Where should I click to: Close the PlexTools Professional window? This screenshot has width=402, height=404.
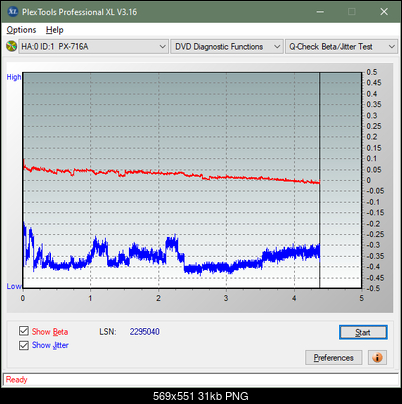[384, 12]
